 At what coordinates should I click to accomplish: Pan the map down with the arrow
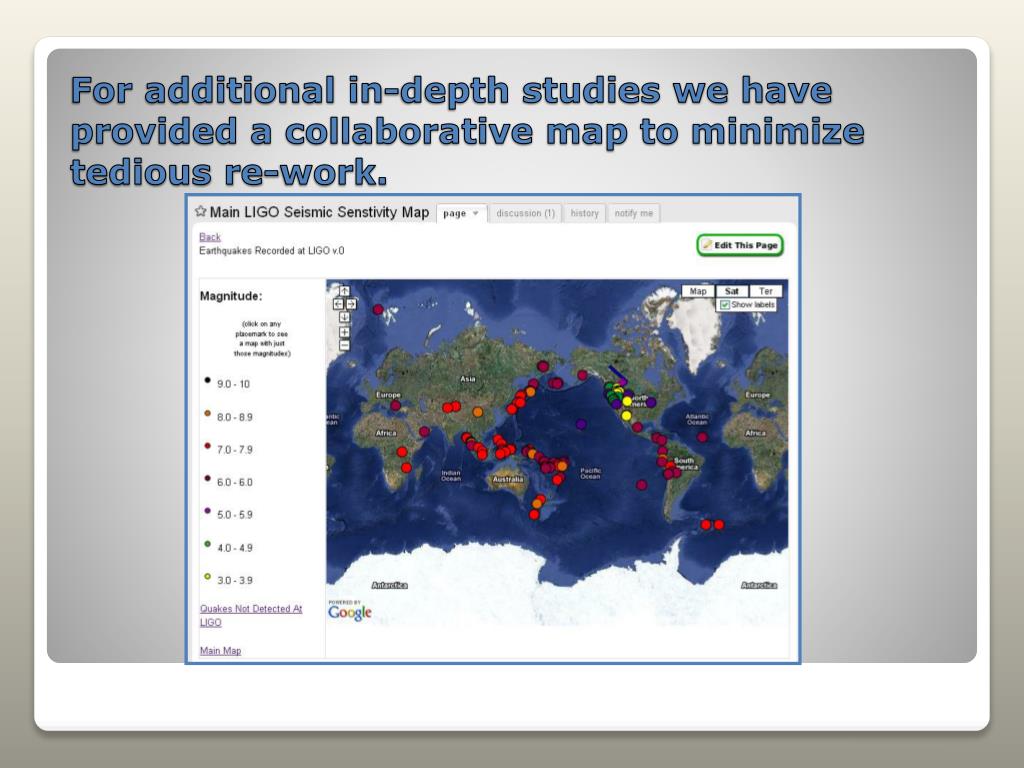tap(344, 317)
